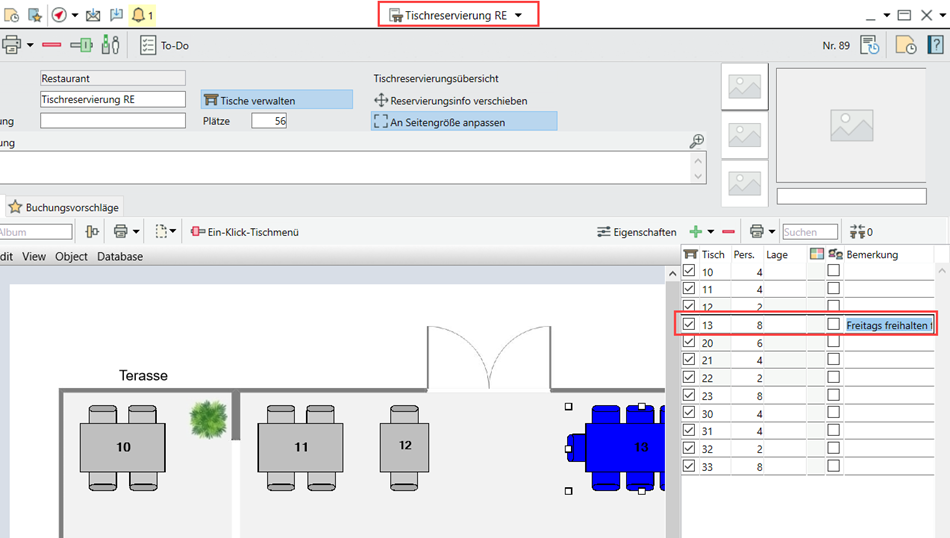950x538 pixels.
Task: Toggle the checkbox for table 22
Action: coord(689,377)
